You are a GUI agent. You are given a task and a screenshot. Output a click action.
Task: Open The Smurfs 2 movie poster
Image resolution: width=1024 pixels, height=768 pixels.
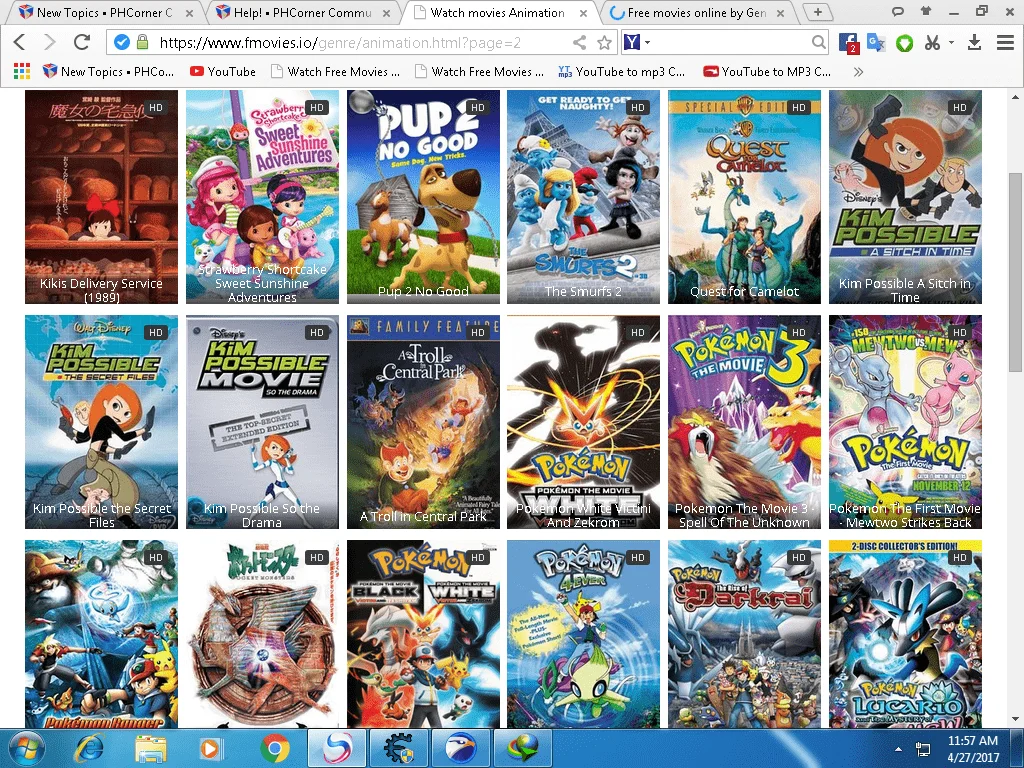click(583, 197)
